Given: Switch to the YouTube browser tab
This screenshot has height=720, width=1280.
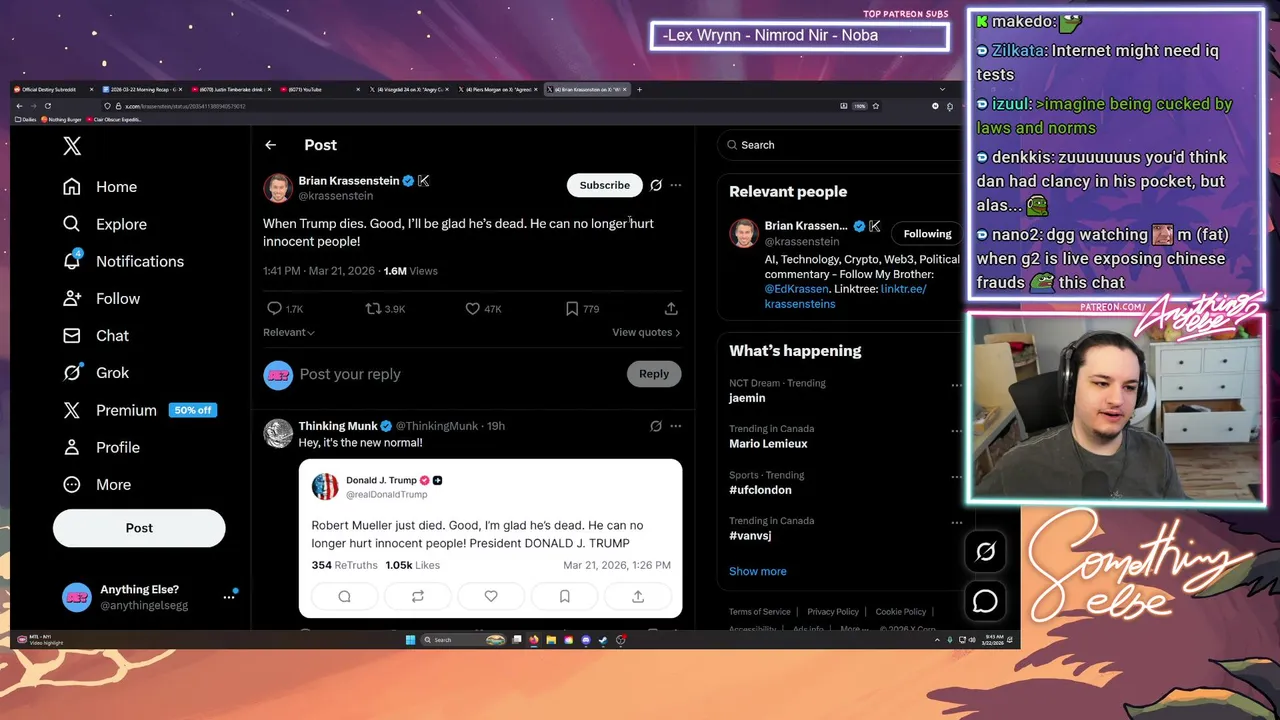Looking at the screenshot, I should 321,89.
